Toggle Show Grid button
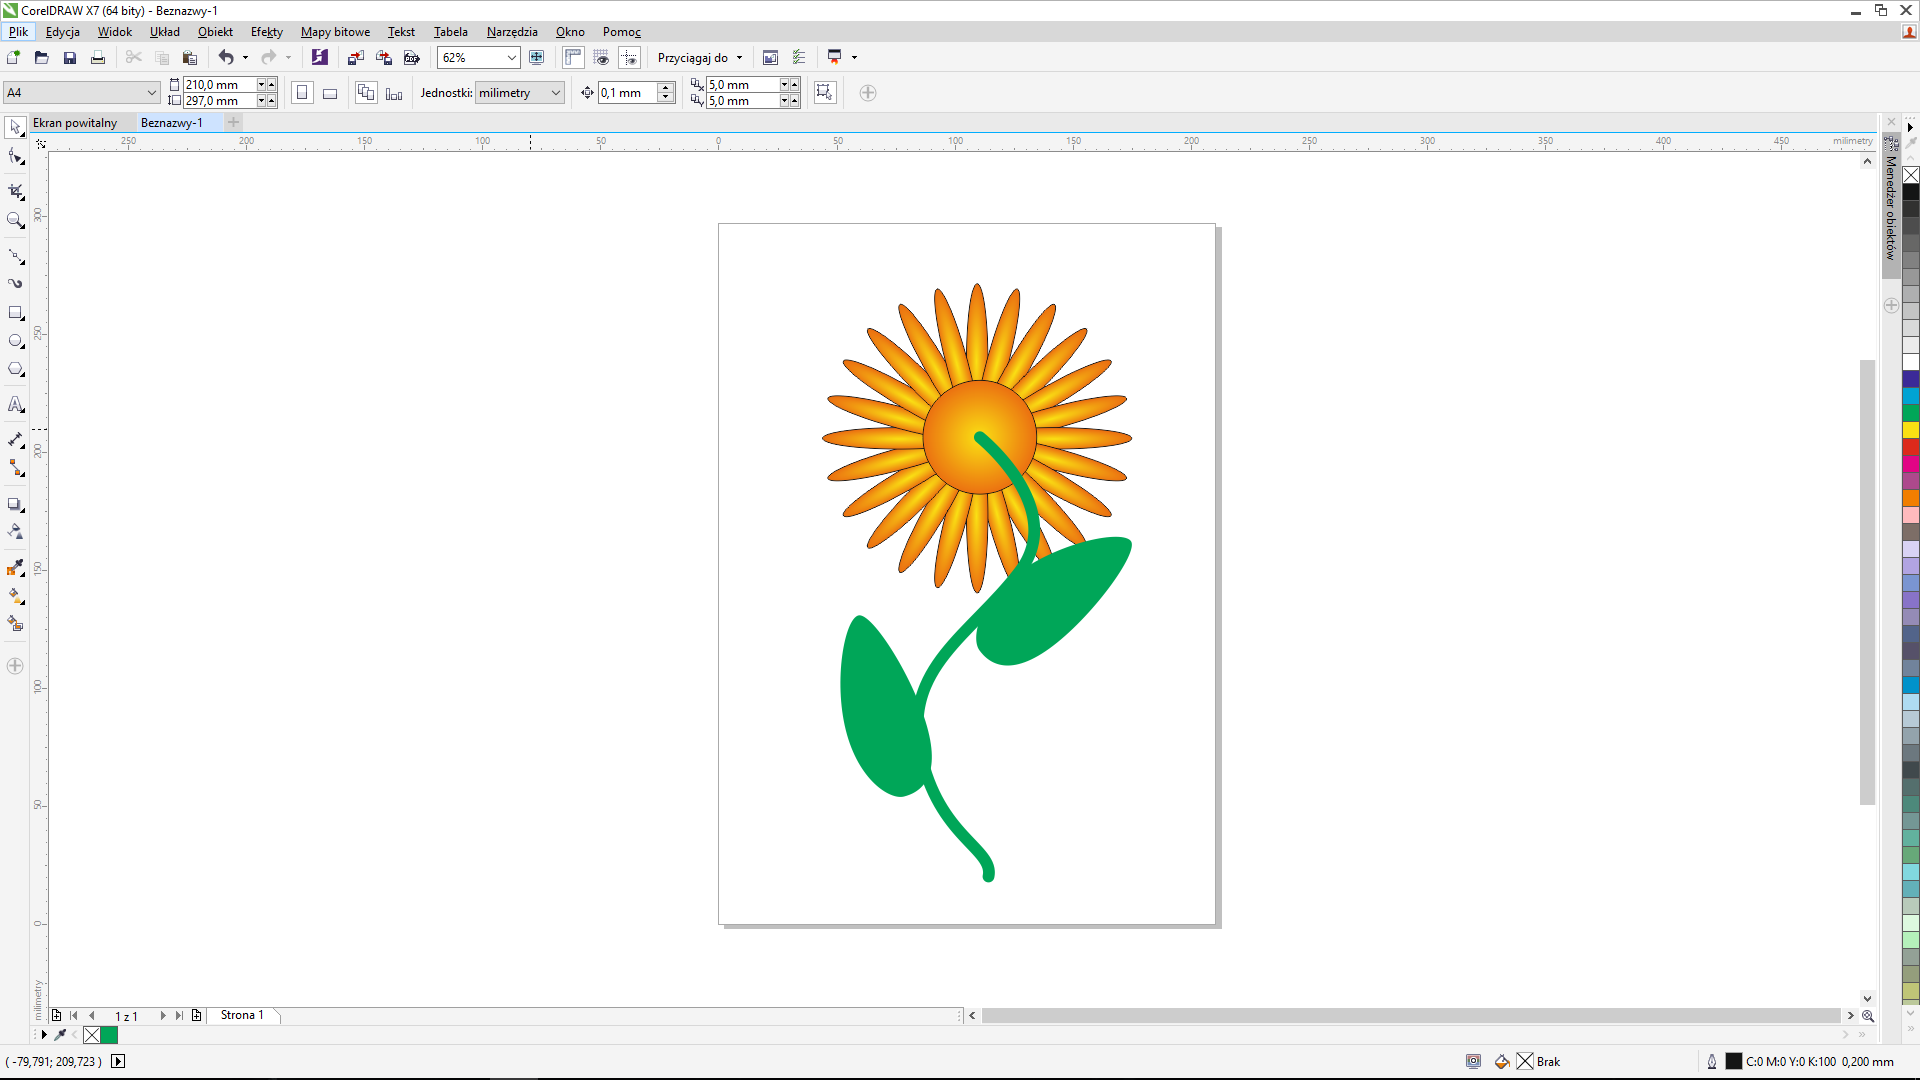This screenshot has width=1920, height=1080. pyautogui.click(x=601, y=58)
